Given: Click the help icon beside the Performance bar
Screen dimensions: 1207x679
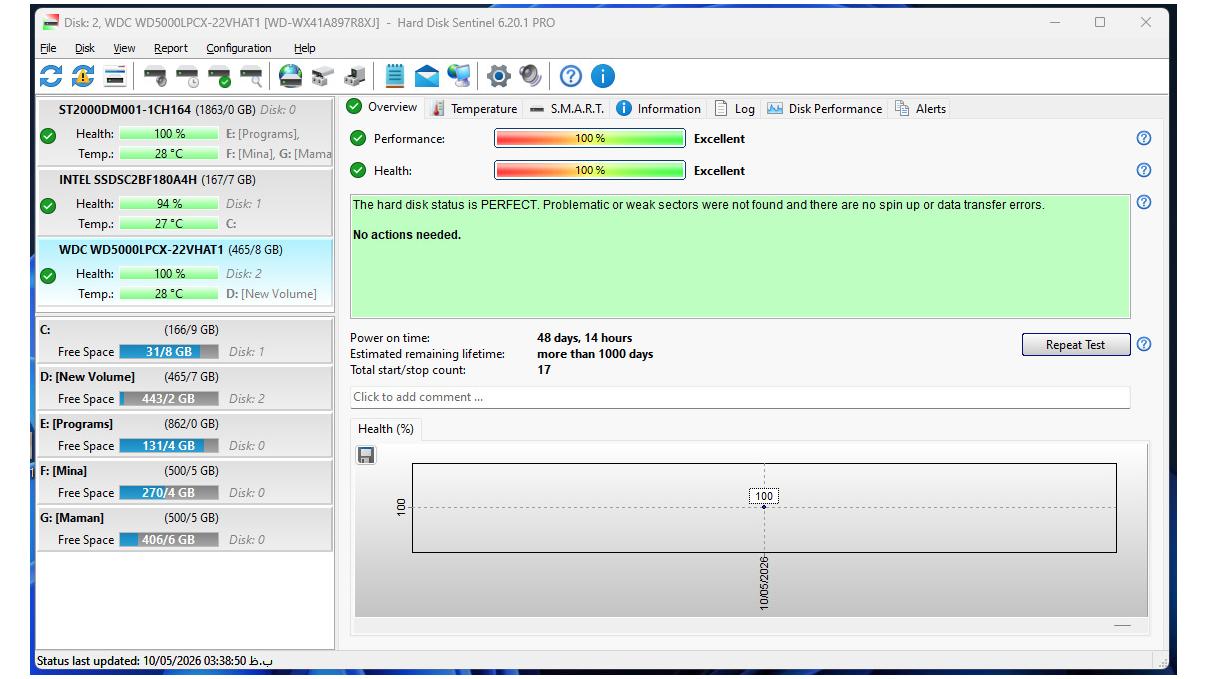Looking at the screenshot, I should coord(1144,138).
